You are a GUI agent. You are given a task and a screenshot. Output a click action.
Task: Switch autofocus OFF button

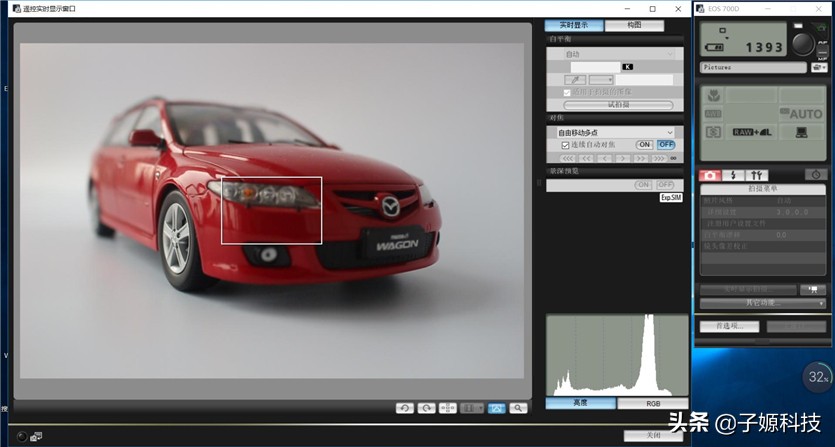(x=666, y=145)
